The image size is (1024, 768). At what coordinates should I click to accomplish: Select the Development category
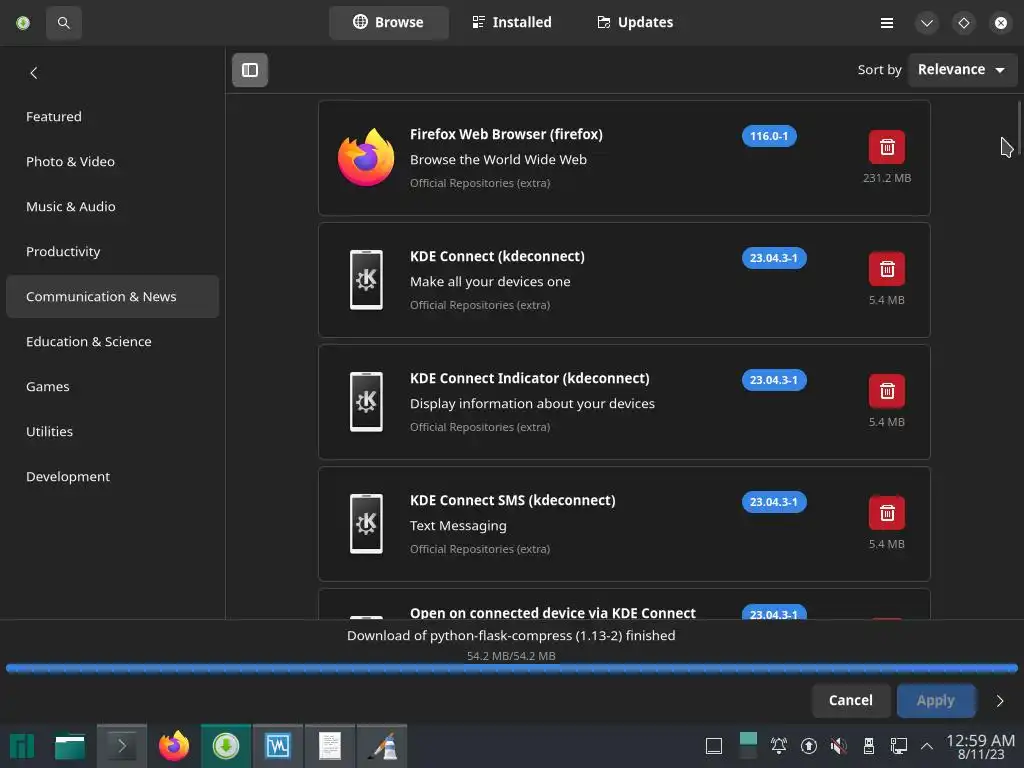(x=112, y=477)
